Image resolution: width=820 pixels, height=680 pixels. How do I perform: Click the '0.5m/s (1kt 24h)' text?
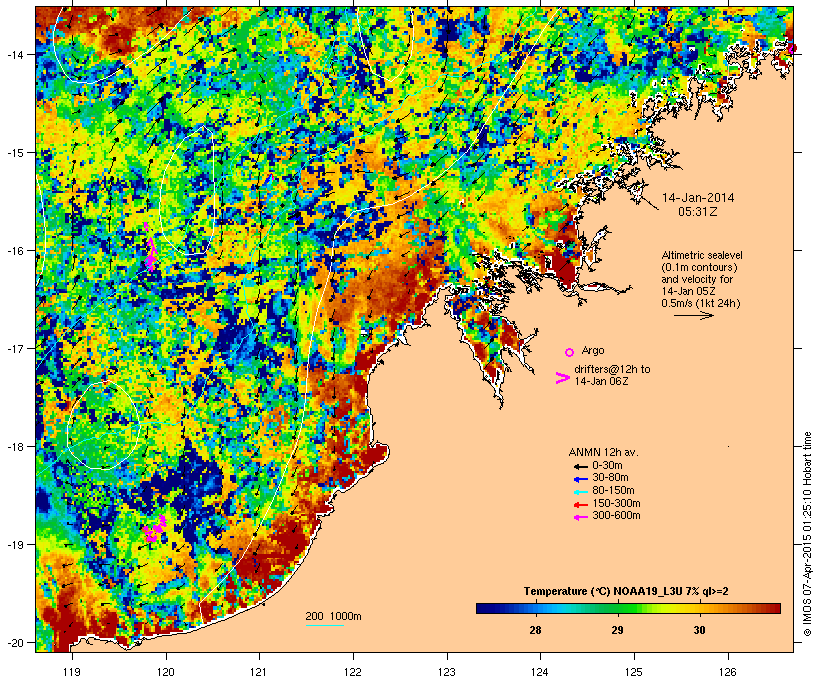(701, 303)
